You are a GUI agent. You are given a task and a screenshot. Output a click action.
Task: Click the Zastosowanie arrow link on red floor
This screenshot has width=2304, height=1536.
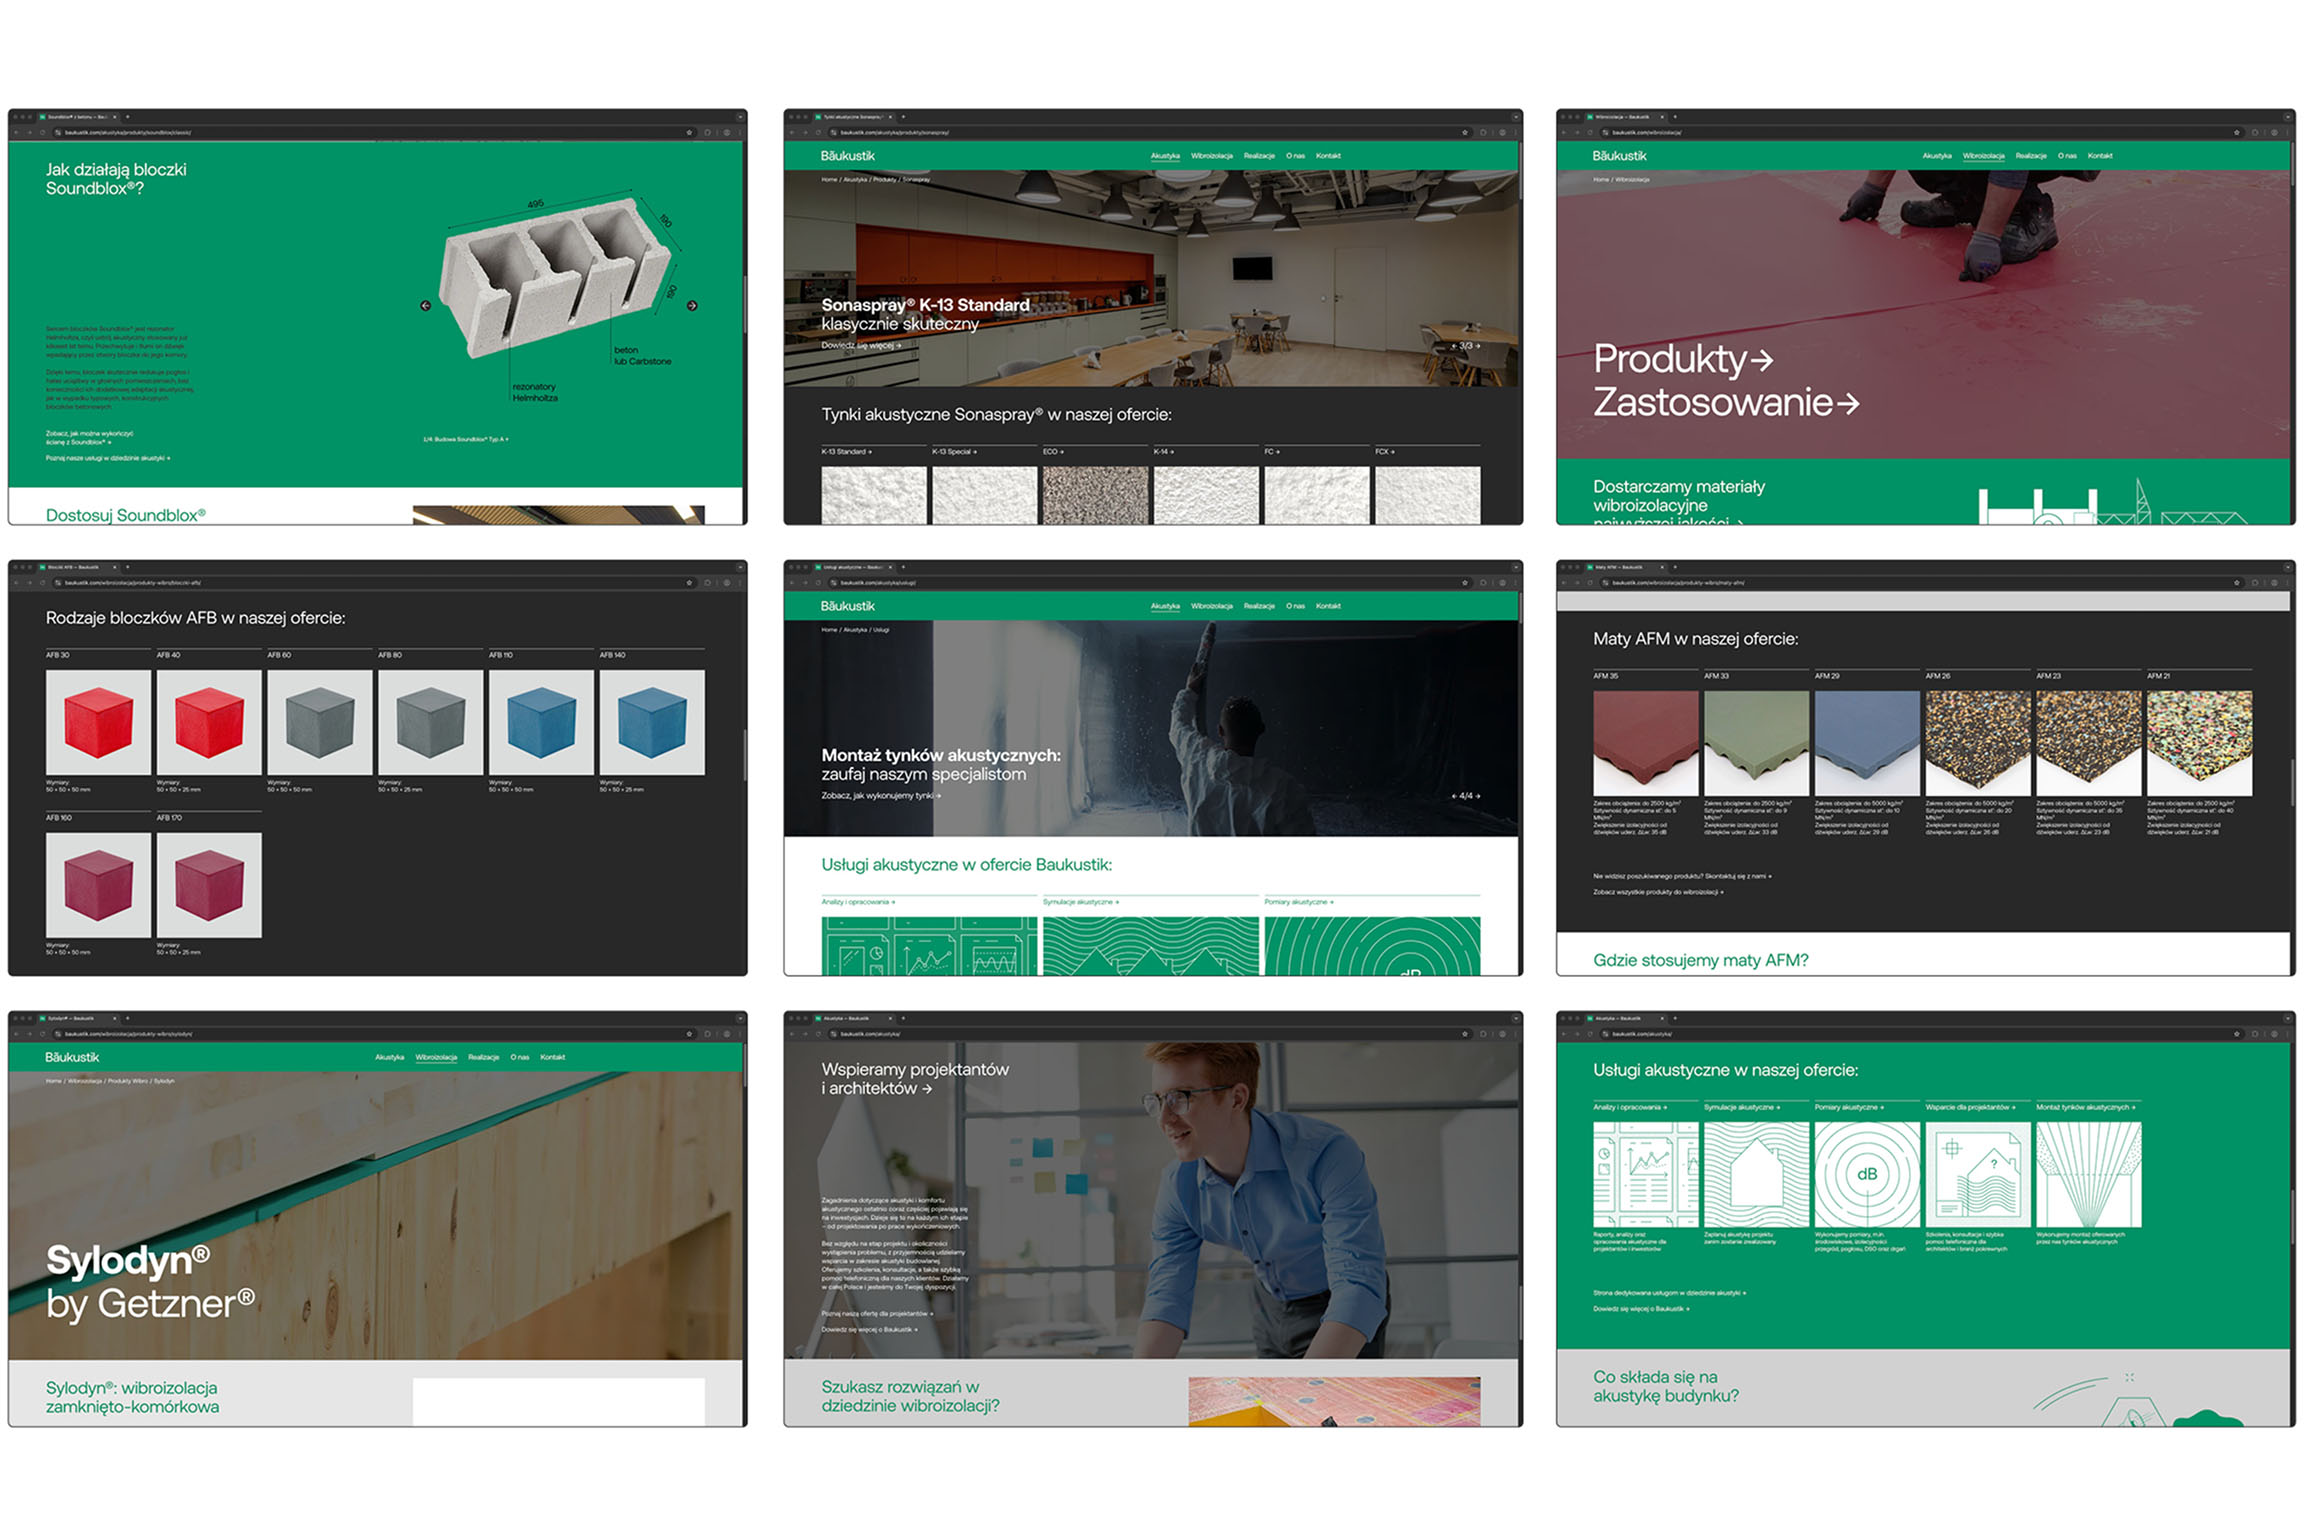point(1726,402)
